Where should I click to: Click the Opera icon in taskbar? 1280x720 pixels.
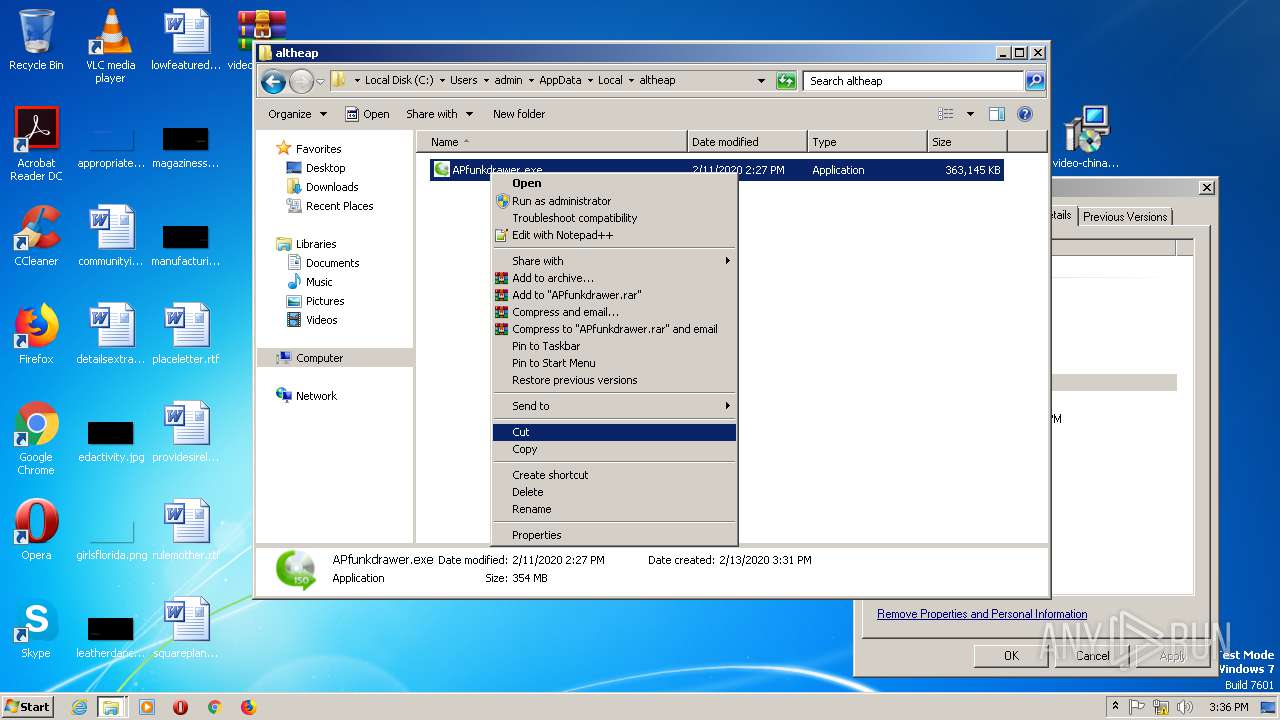[181, 707]
